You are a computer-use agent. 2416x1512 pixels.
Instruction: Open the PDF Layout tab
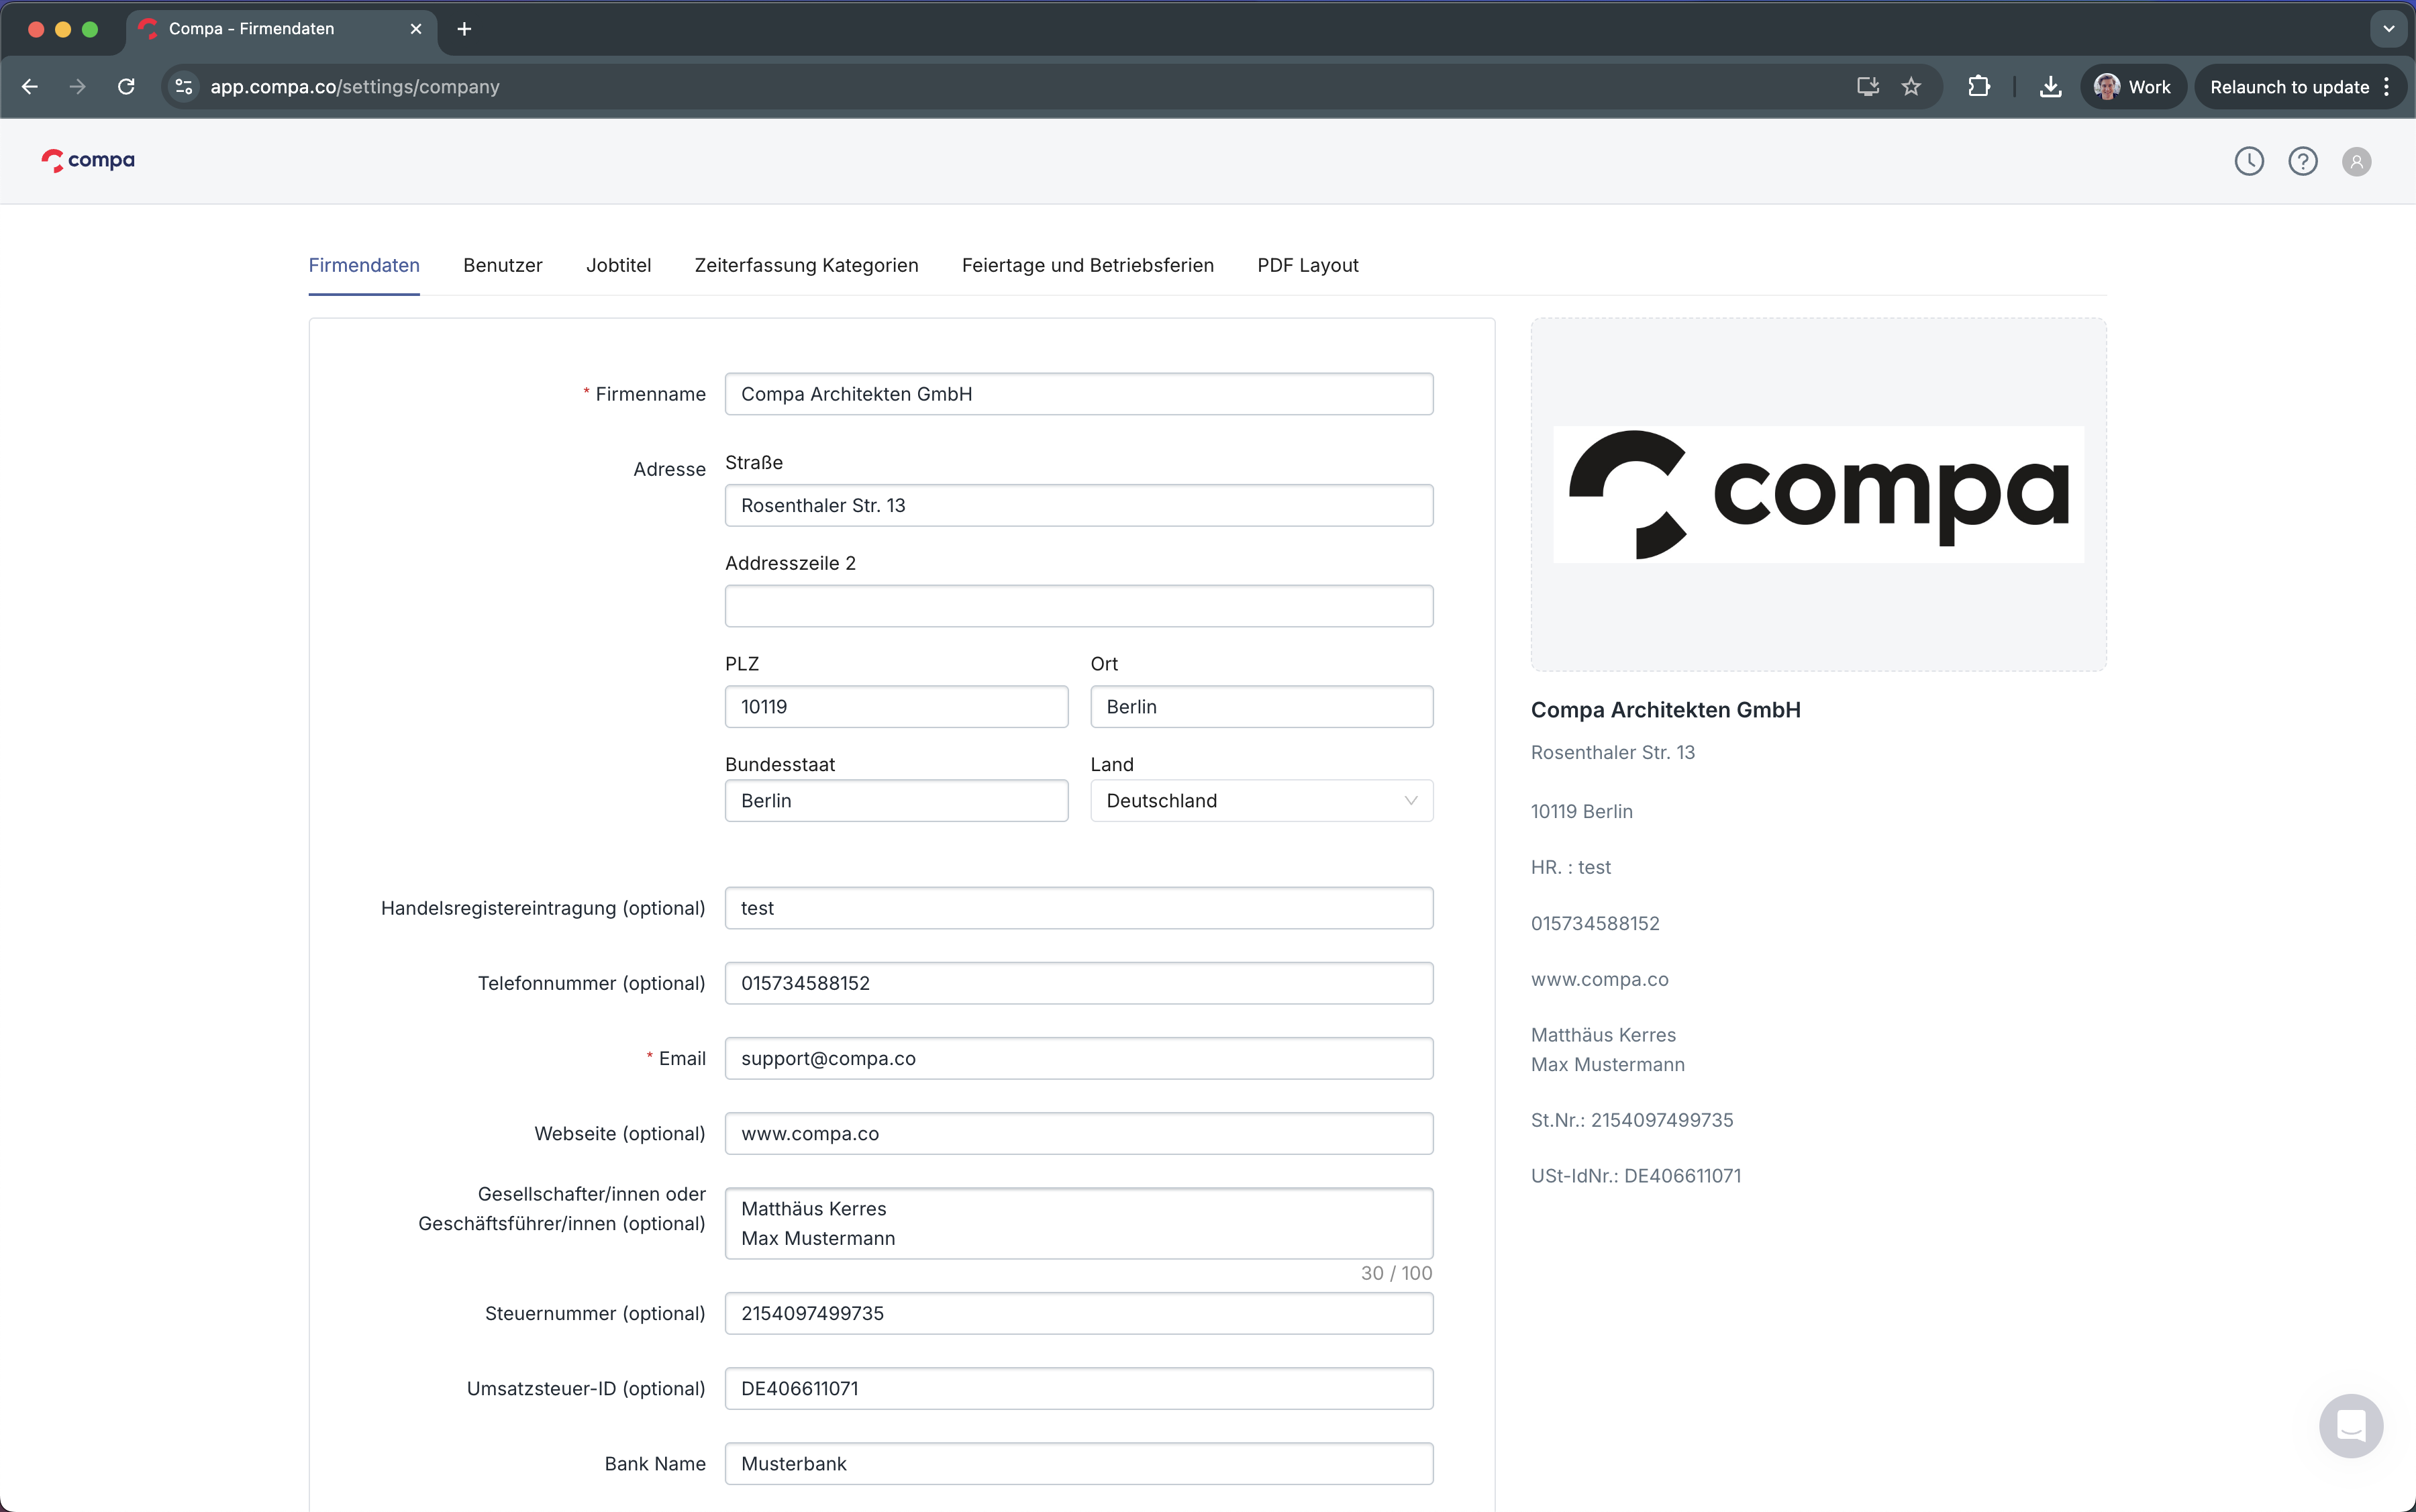tap(1307, 265)
